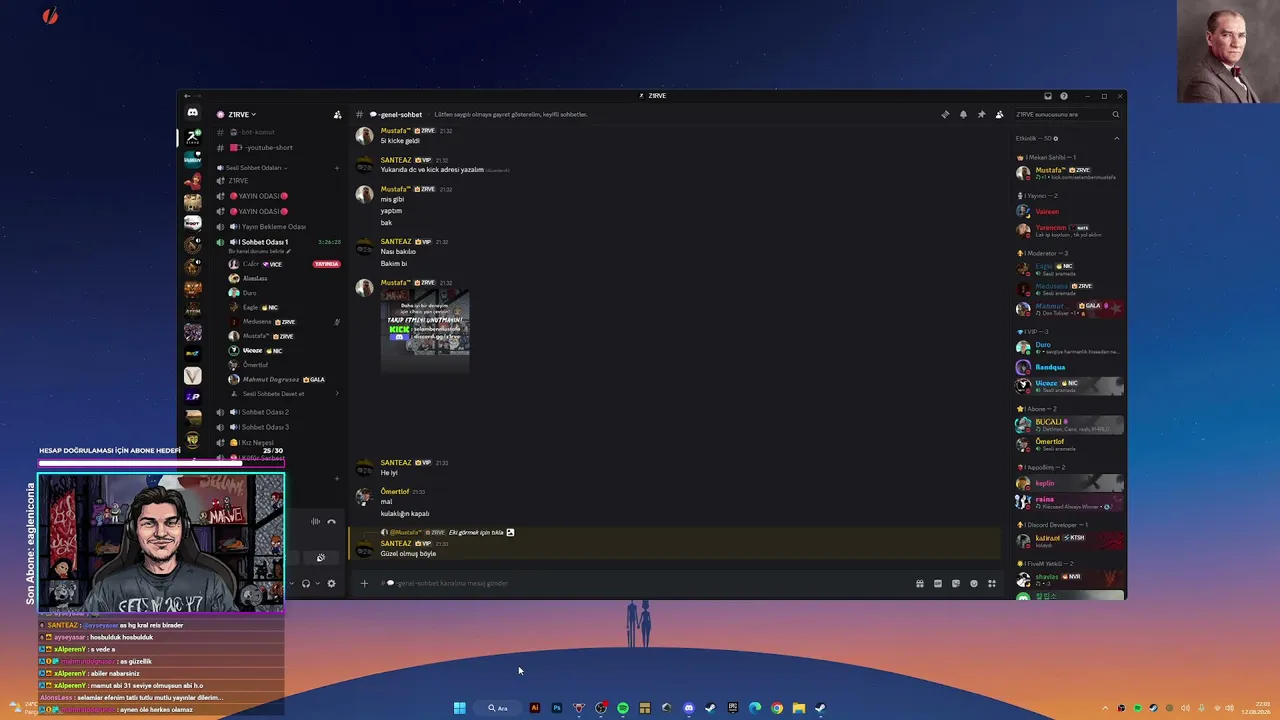The height and width of the screenshot is (720, 1280).
Task: Open Google Chrome from taskbar
Action: click(x=777, y=708)
